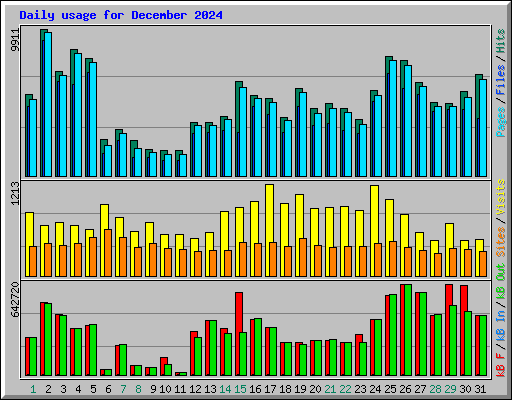Screen dimensions: 512x400
Task: Click the 'Sites' legend label
Action: tap(501, 242)
